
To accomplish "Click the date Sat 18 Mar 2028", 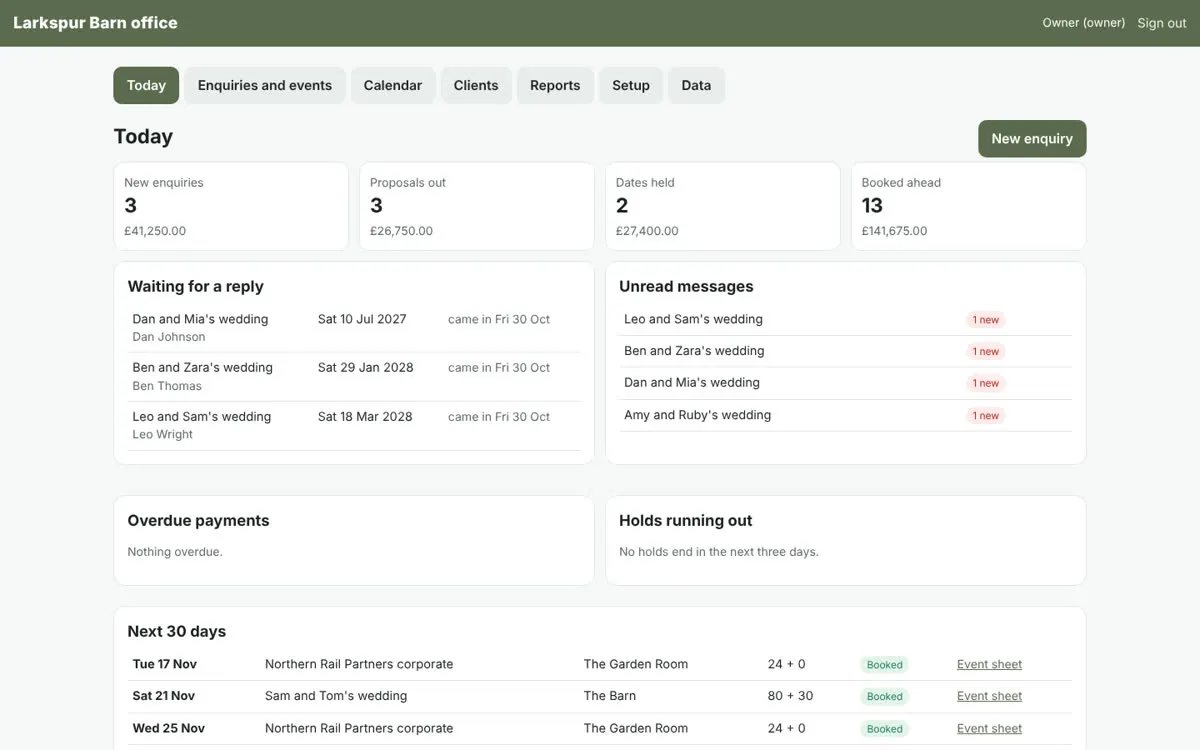I will pyautogui.click(x=365, y=416).
